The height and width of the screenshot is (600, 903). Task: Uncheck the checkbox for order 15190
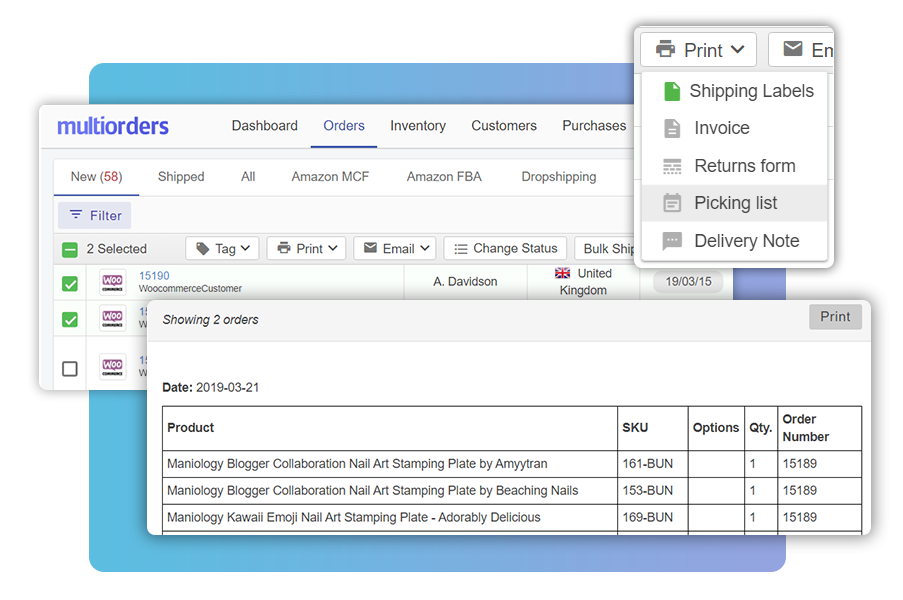(70, 283)
